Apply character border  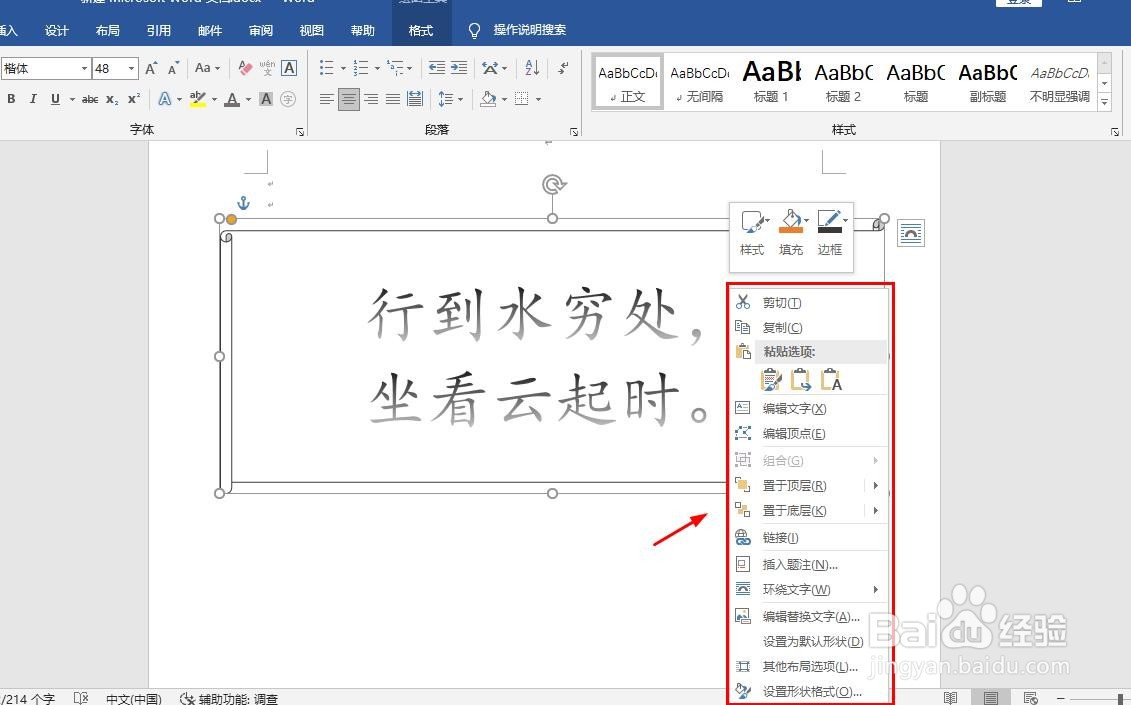289,69
